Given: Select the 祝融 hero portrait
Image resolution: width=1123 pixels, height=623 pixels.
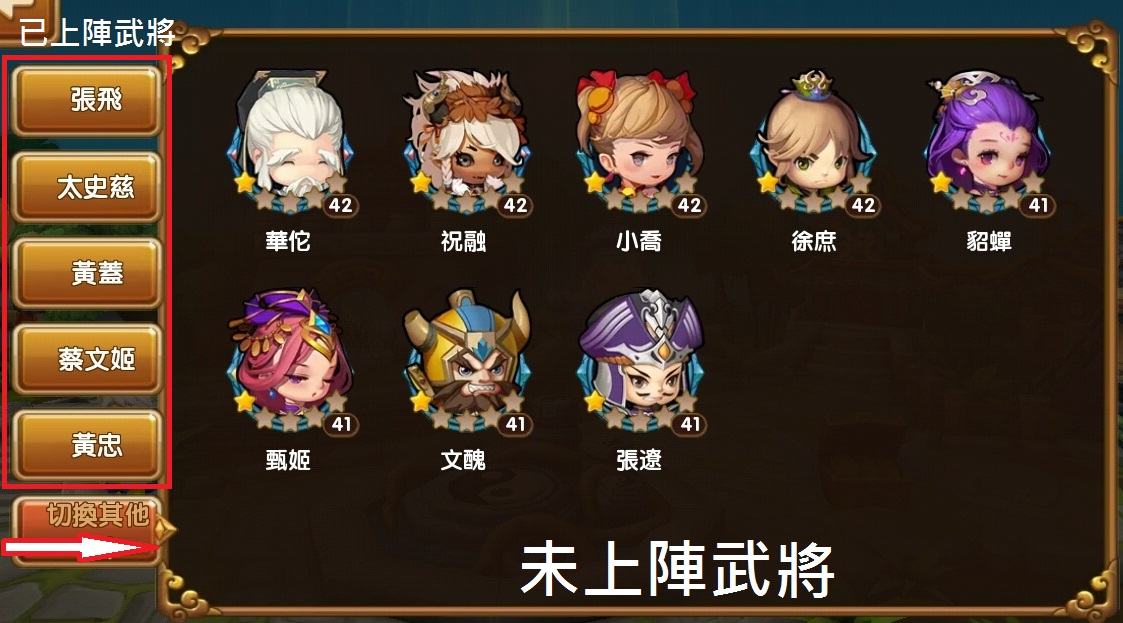Looking at the screenshot, I should (466, 142).
